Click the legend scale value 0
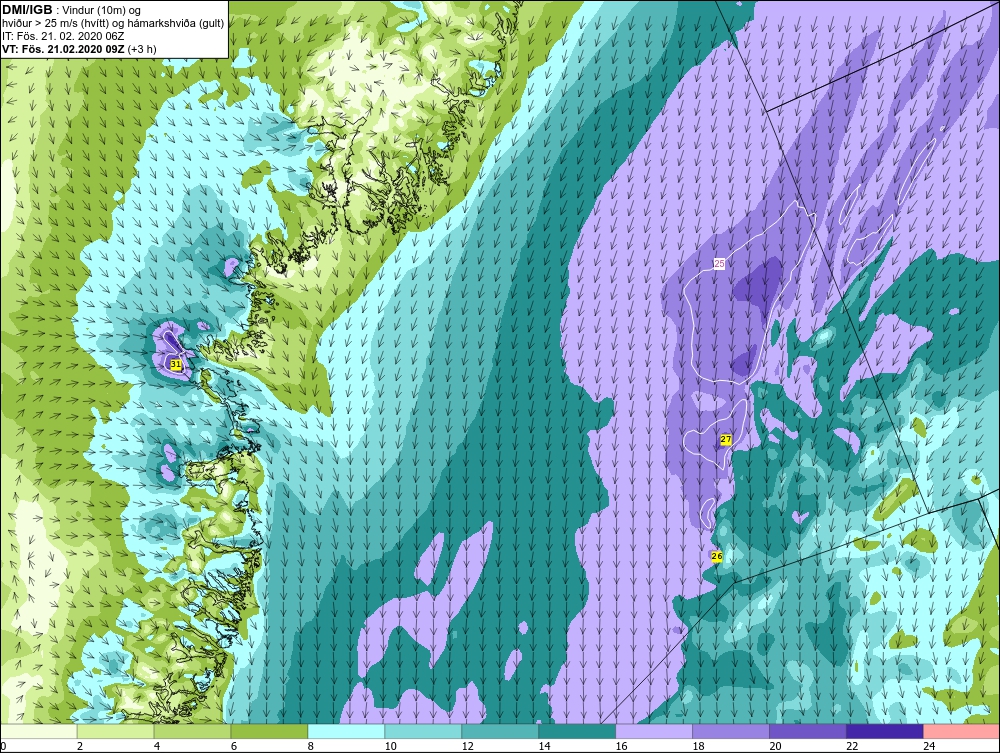 click(x=3, y=746)
